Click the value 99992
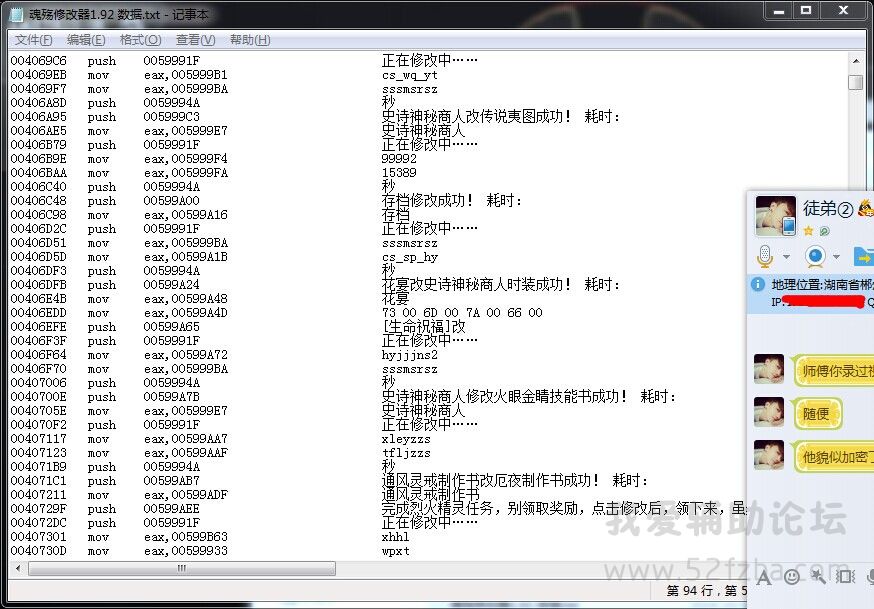The height and width of the screenshot is (609, 874). [x=399, y=159]
